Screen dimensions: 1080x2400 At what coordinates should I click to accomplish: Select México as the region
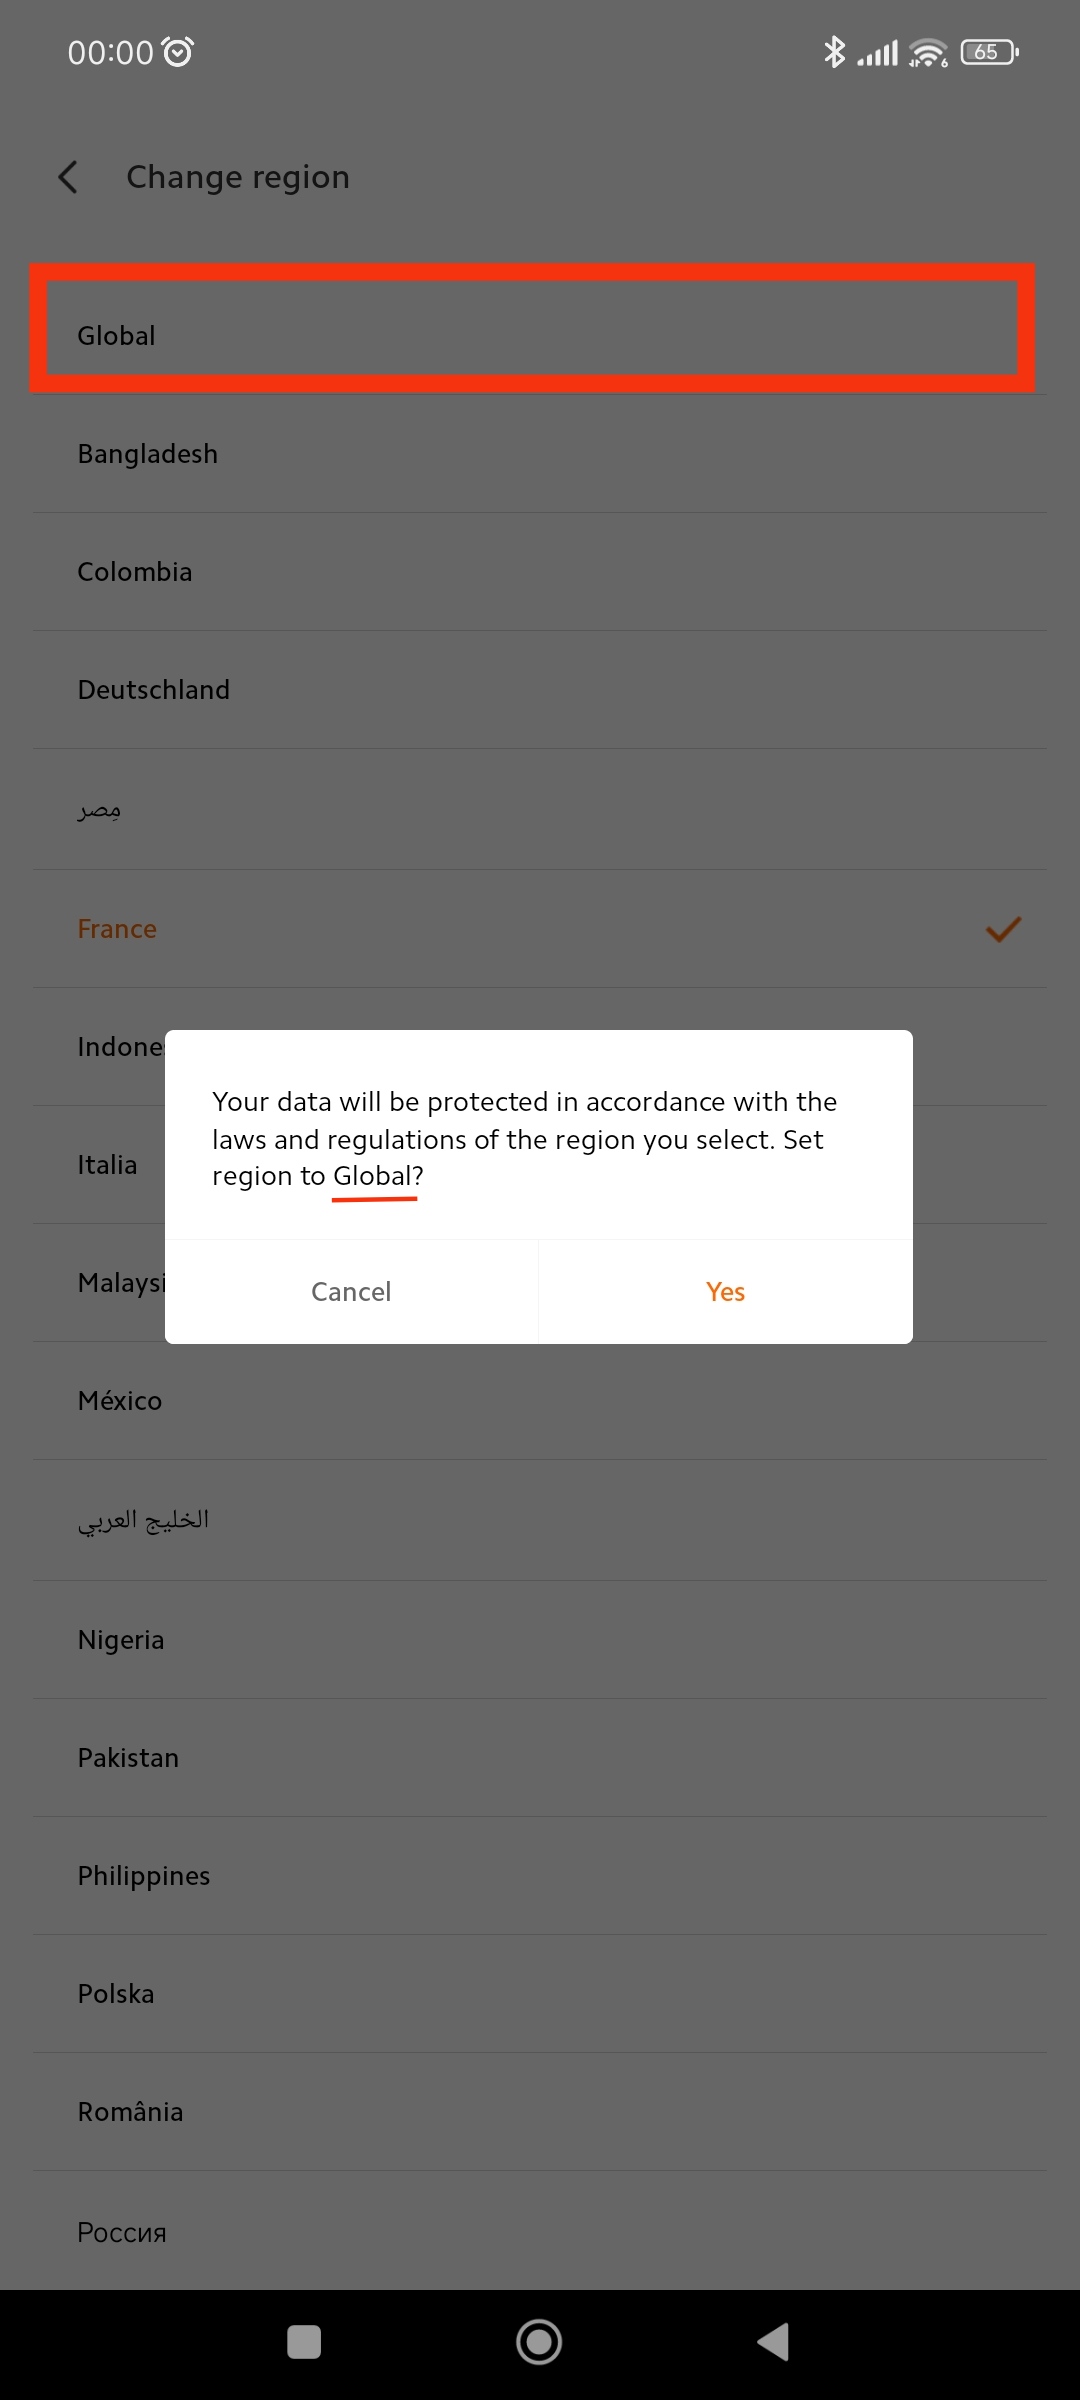120,1401
